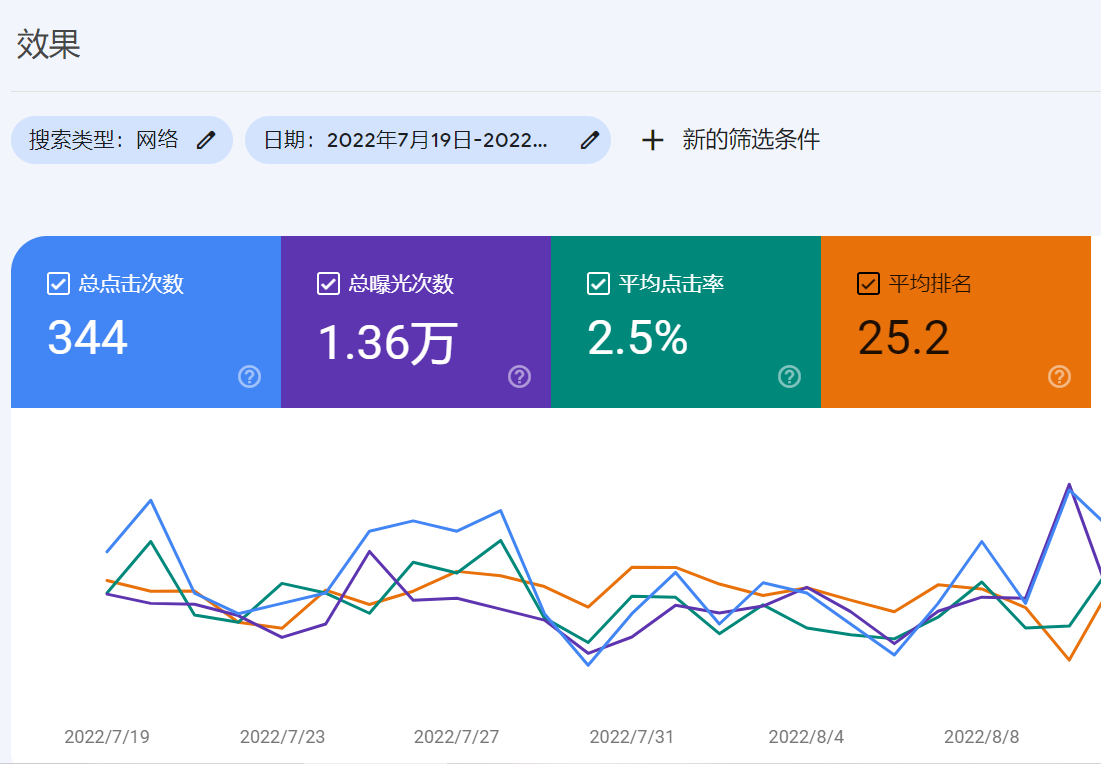Add 新的筛选条件 filter

coord(731,140)
